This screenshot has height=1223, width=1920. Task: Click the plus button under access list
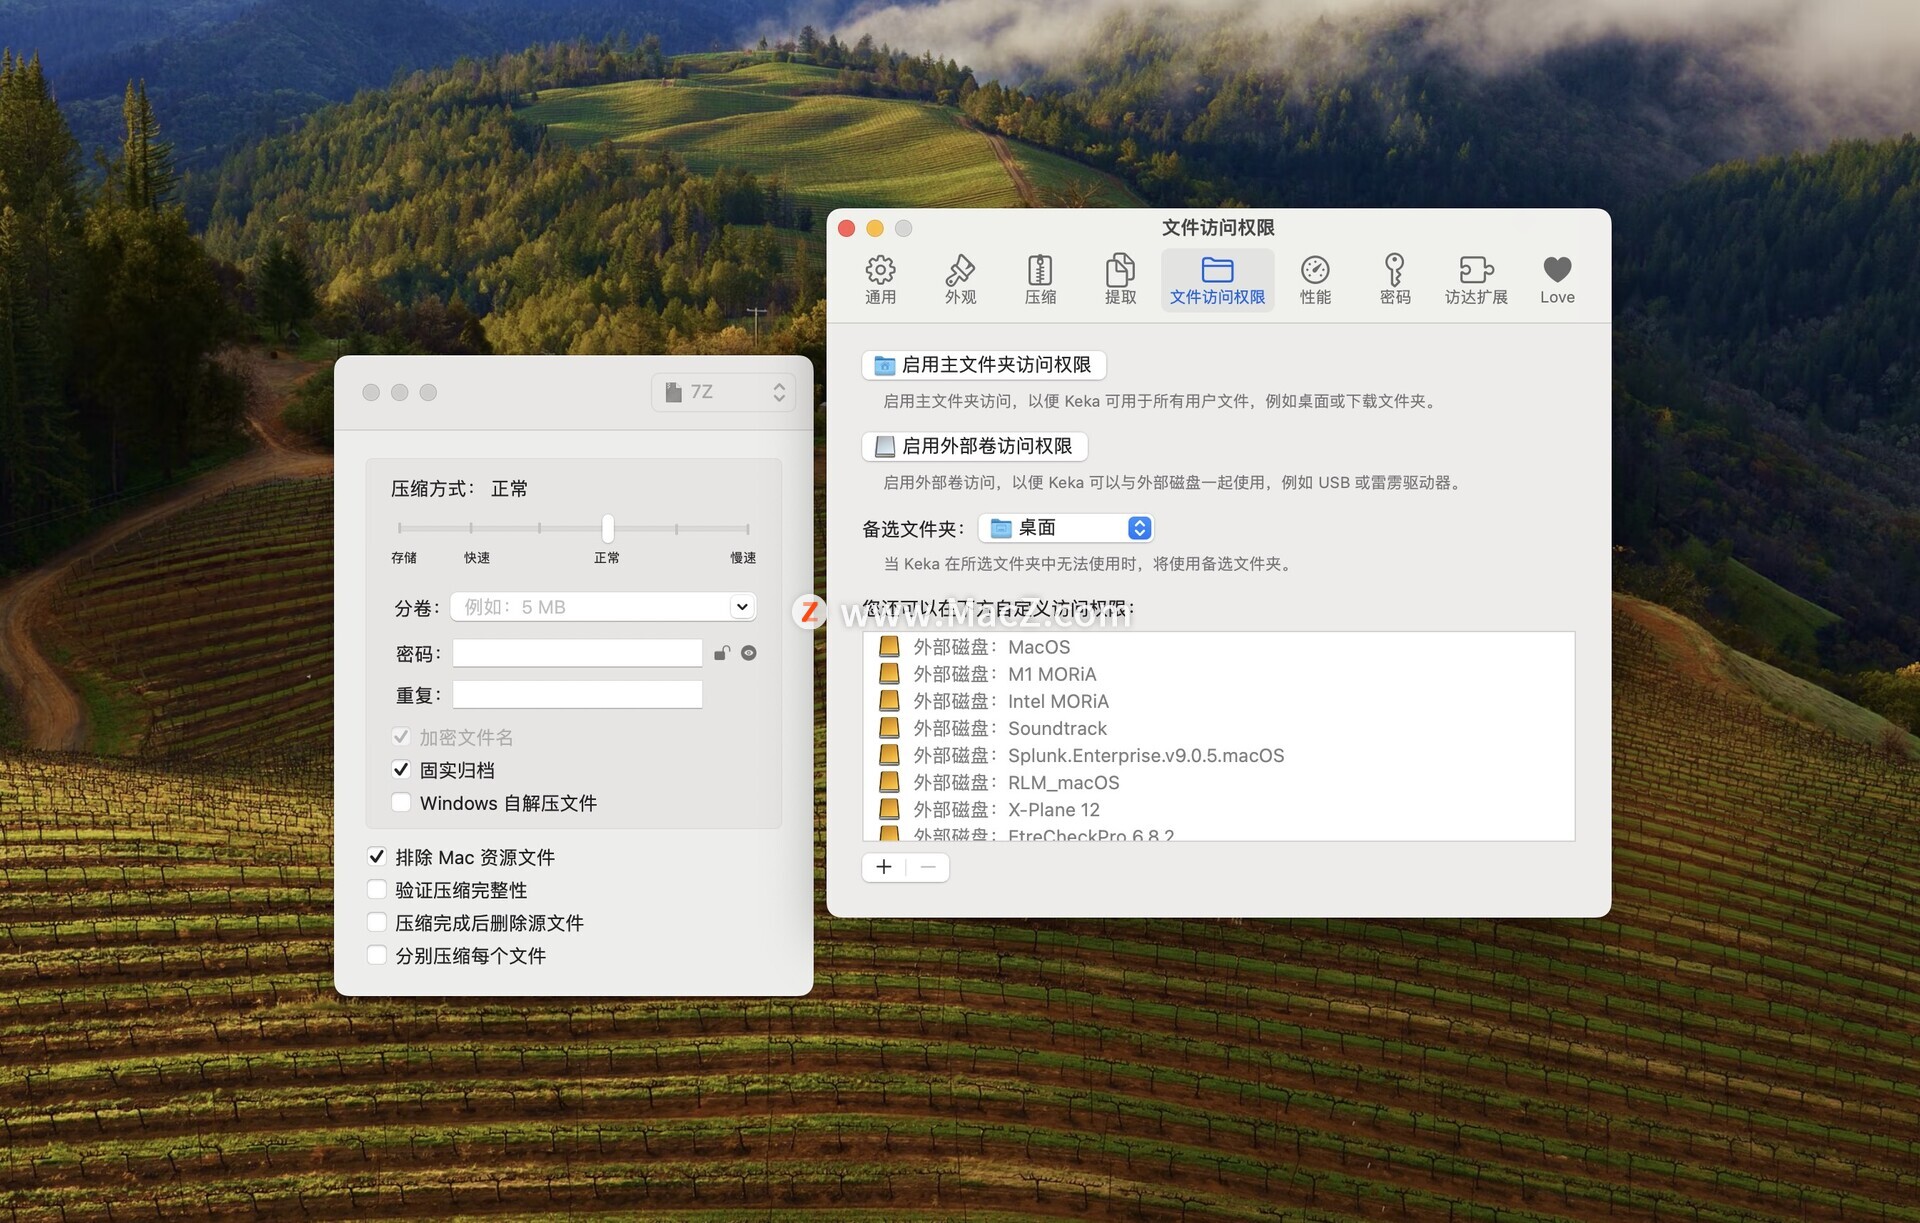click(x=884, y=867)
